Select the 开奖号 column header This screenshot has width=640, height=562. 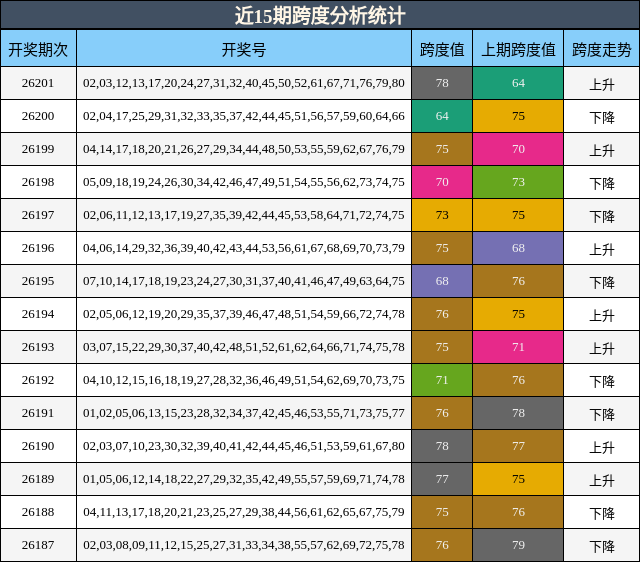244,50
